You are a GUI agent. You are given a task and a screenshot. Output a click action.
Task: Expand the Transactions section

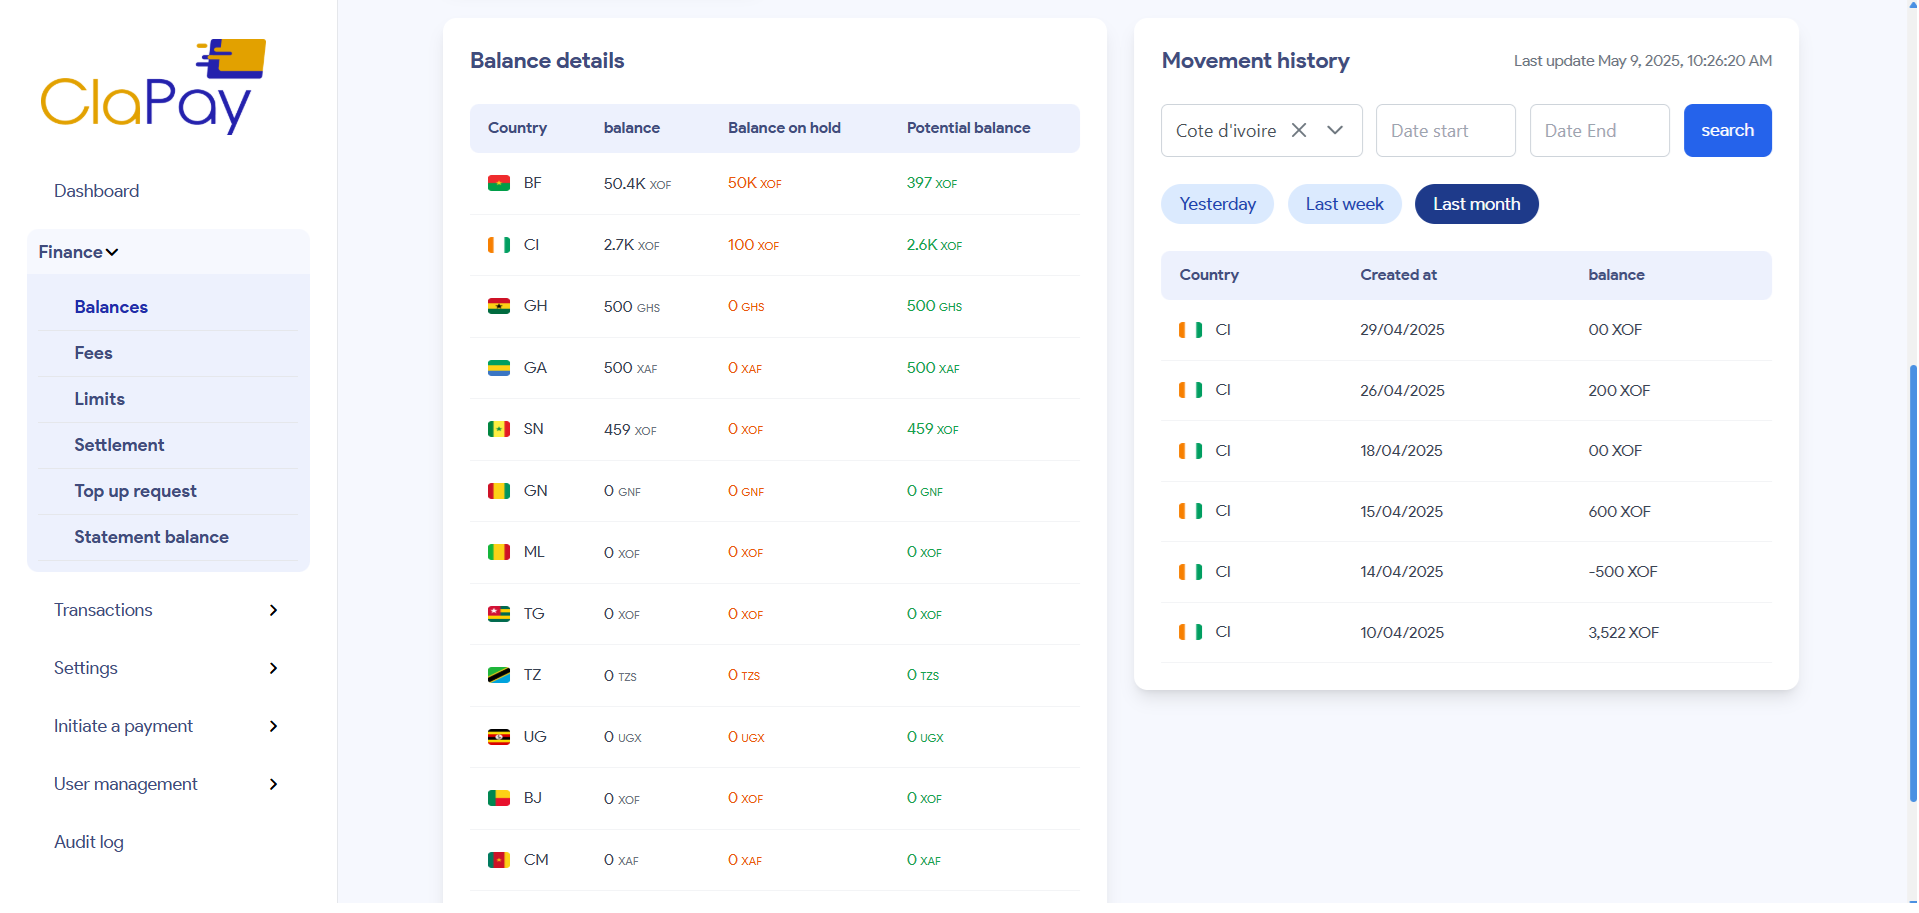coord(103,610)
